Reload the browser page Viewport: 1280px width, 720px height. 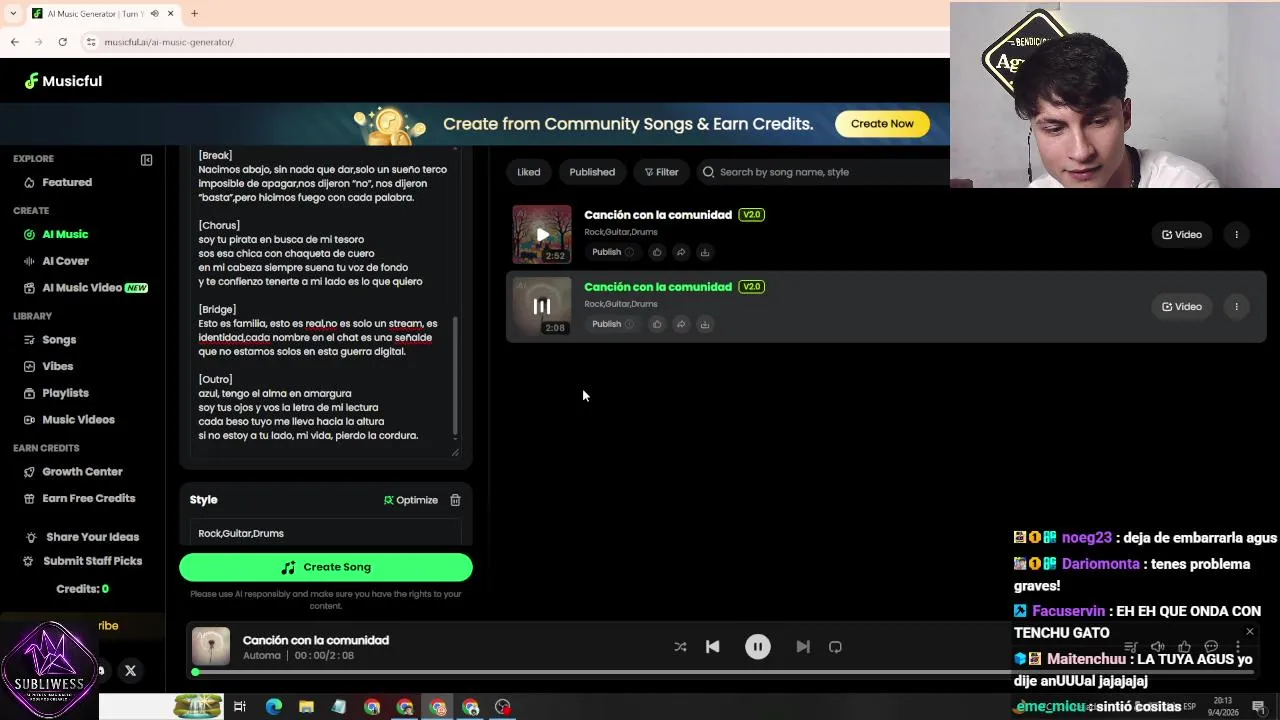click(x=62, y=42)
